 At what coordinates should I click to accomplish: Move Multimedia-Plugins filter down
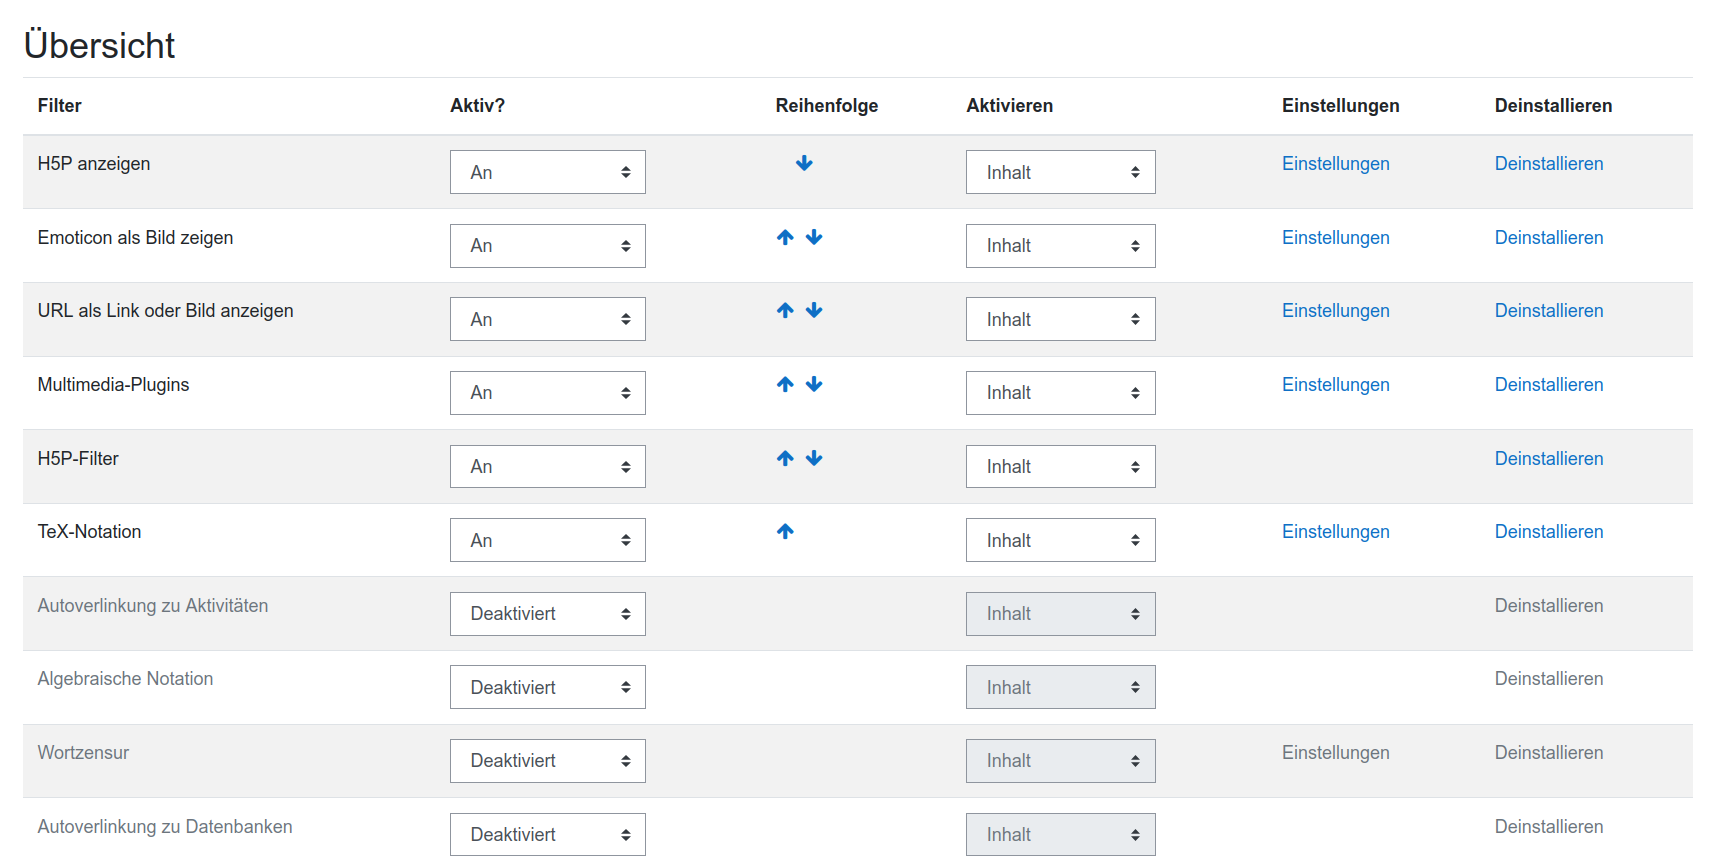814,385
